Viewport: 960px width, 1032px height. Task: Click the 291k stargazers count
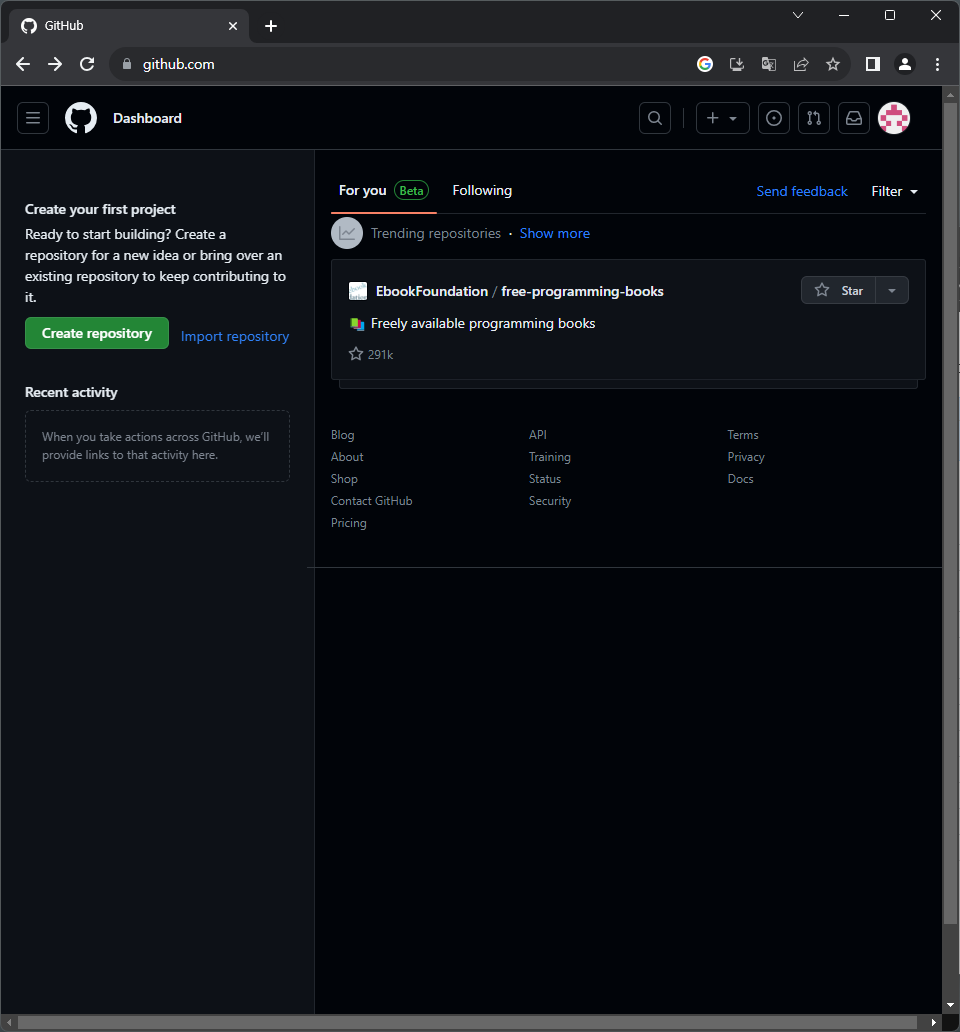pos(371,354)
